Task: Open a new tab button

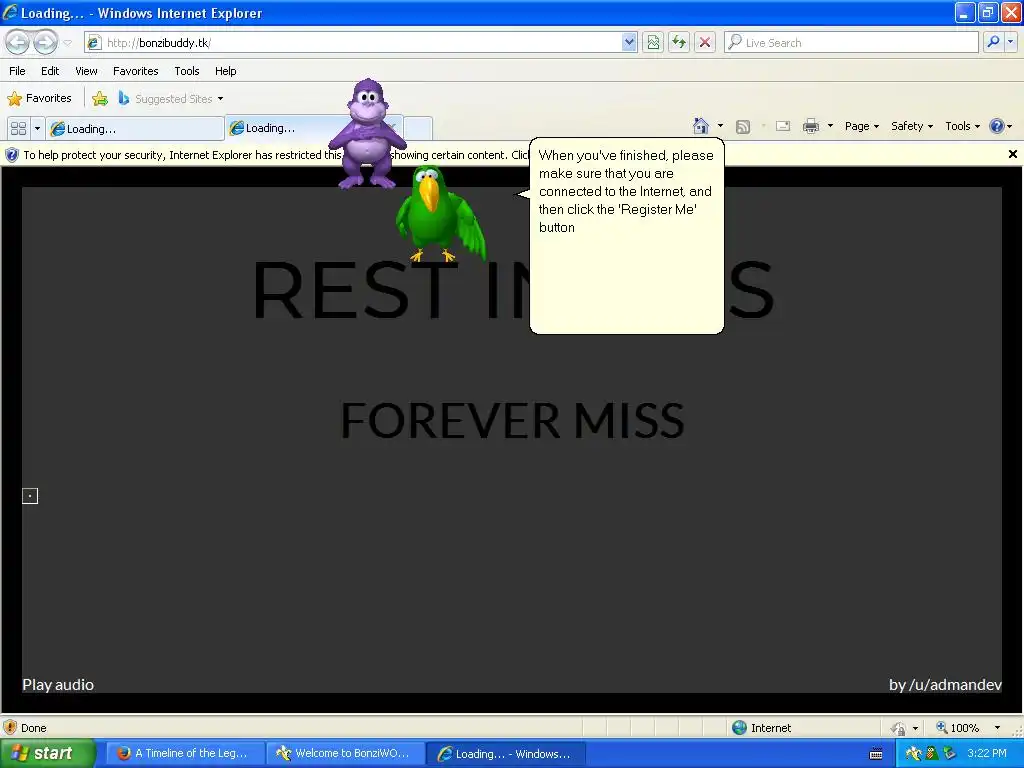Action: coord(418,128)
